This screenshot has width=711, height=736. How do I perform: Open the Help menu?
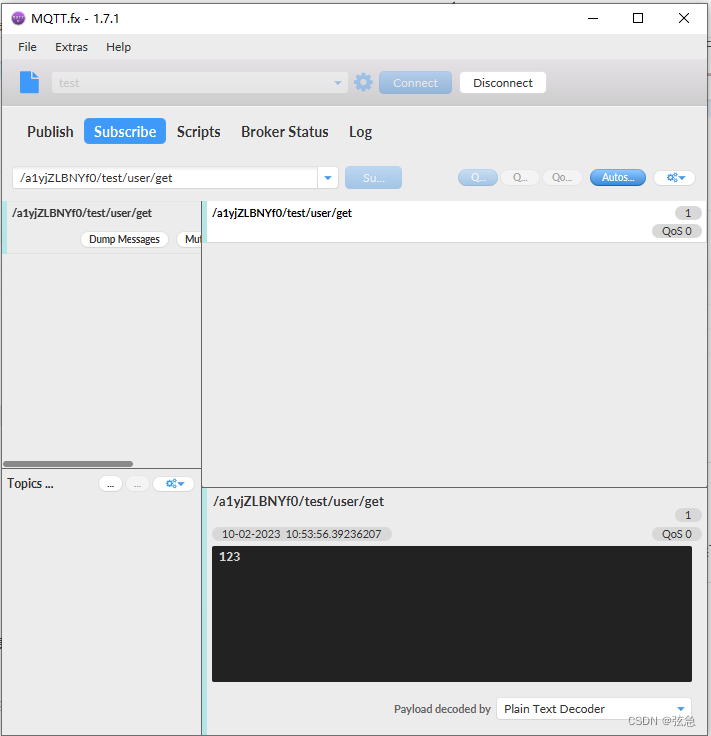[x=118, y=47]
